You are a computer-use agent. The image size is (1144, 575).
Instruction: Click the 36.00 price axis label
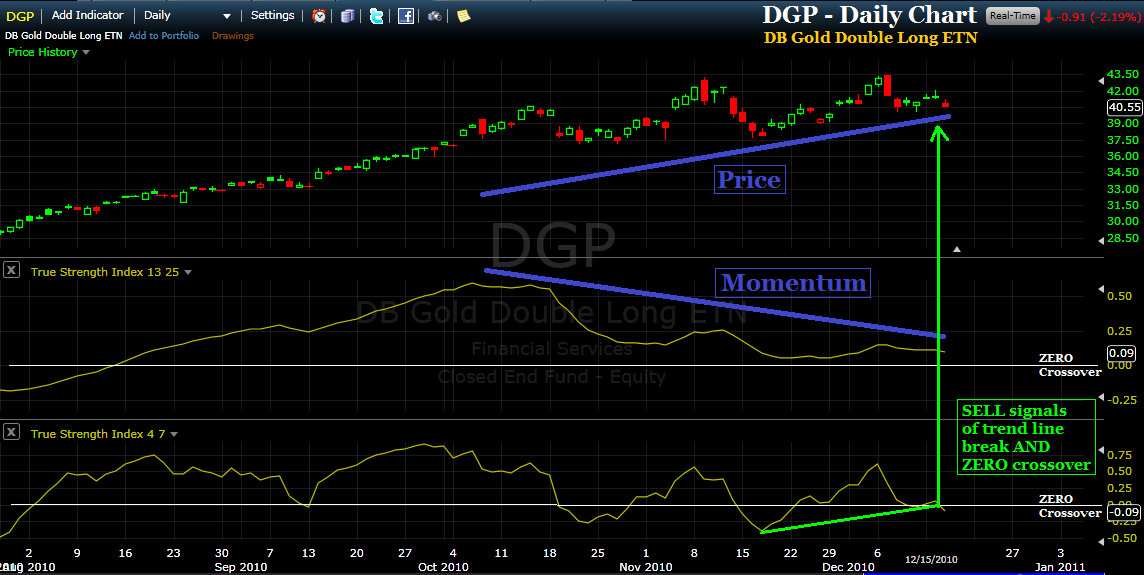coord(1123,155)
